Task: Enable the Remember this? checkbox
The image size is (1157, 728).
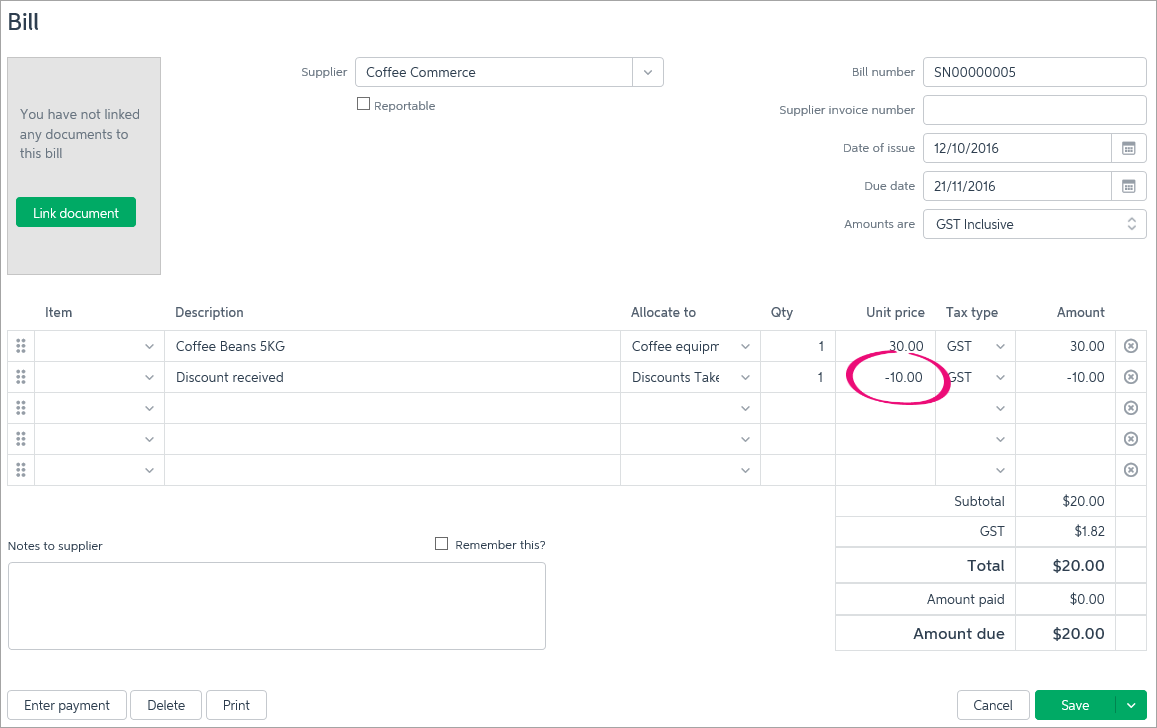Action: [x=442, y=544]
